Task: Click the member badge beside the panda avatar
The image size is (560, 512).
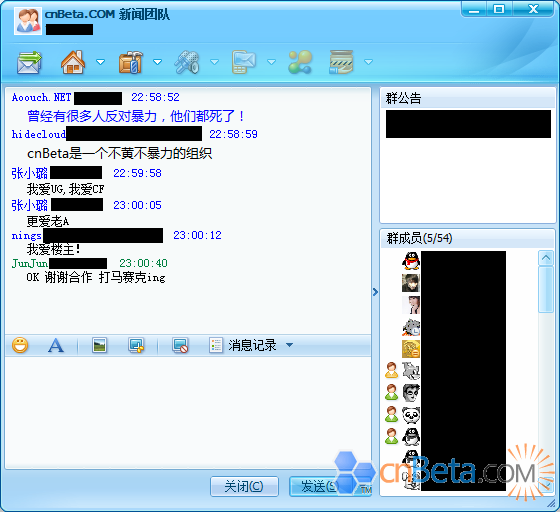Action: (x=391, y=414)
